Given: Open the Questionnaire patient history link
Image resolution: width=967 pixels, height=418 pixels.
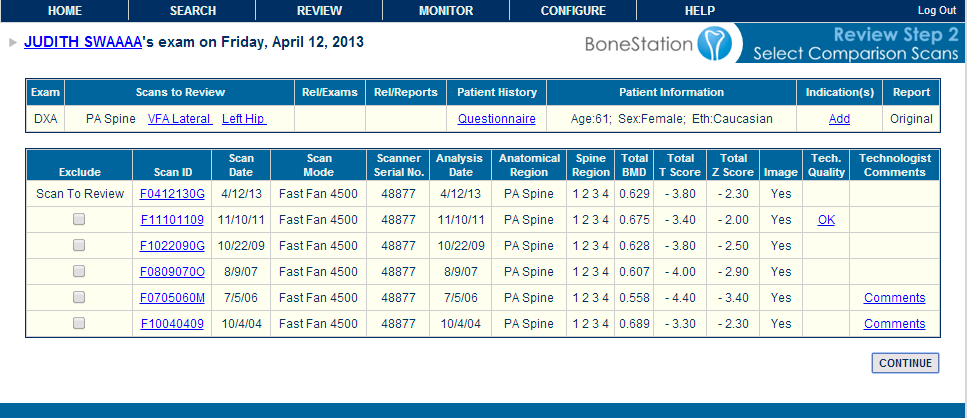Looking at the screenshot, I should click(x=497, y=119).
